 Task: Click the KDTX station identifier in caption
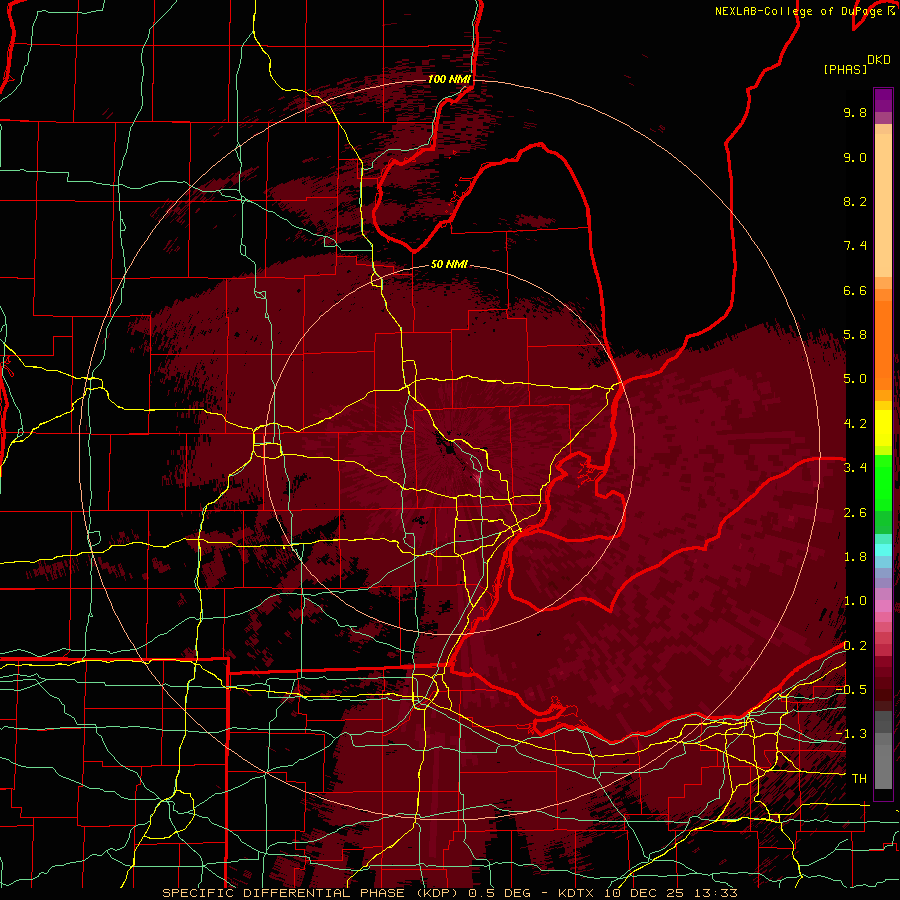coord(578,893)
